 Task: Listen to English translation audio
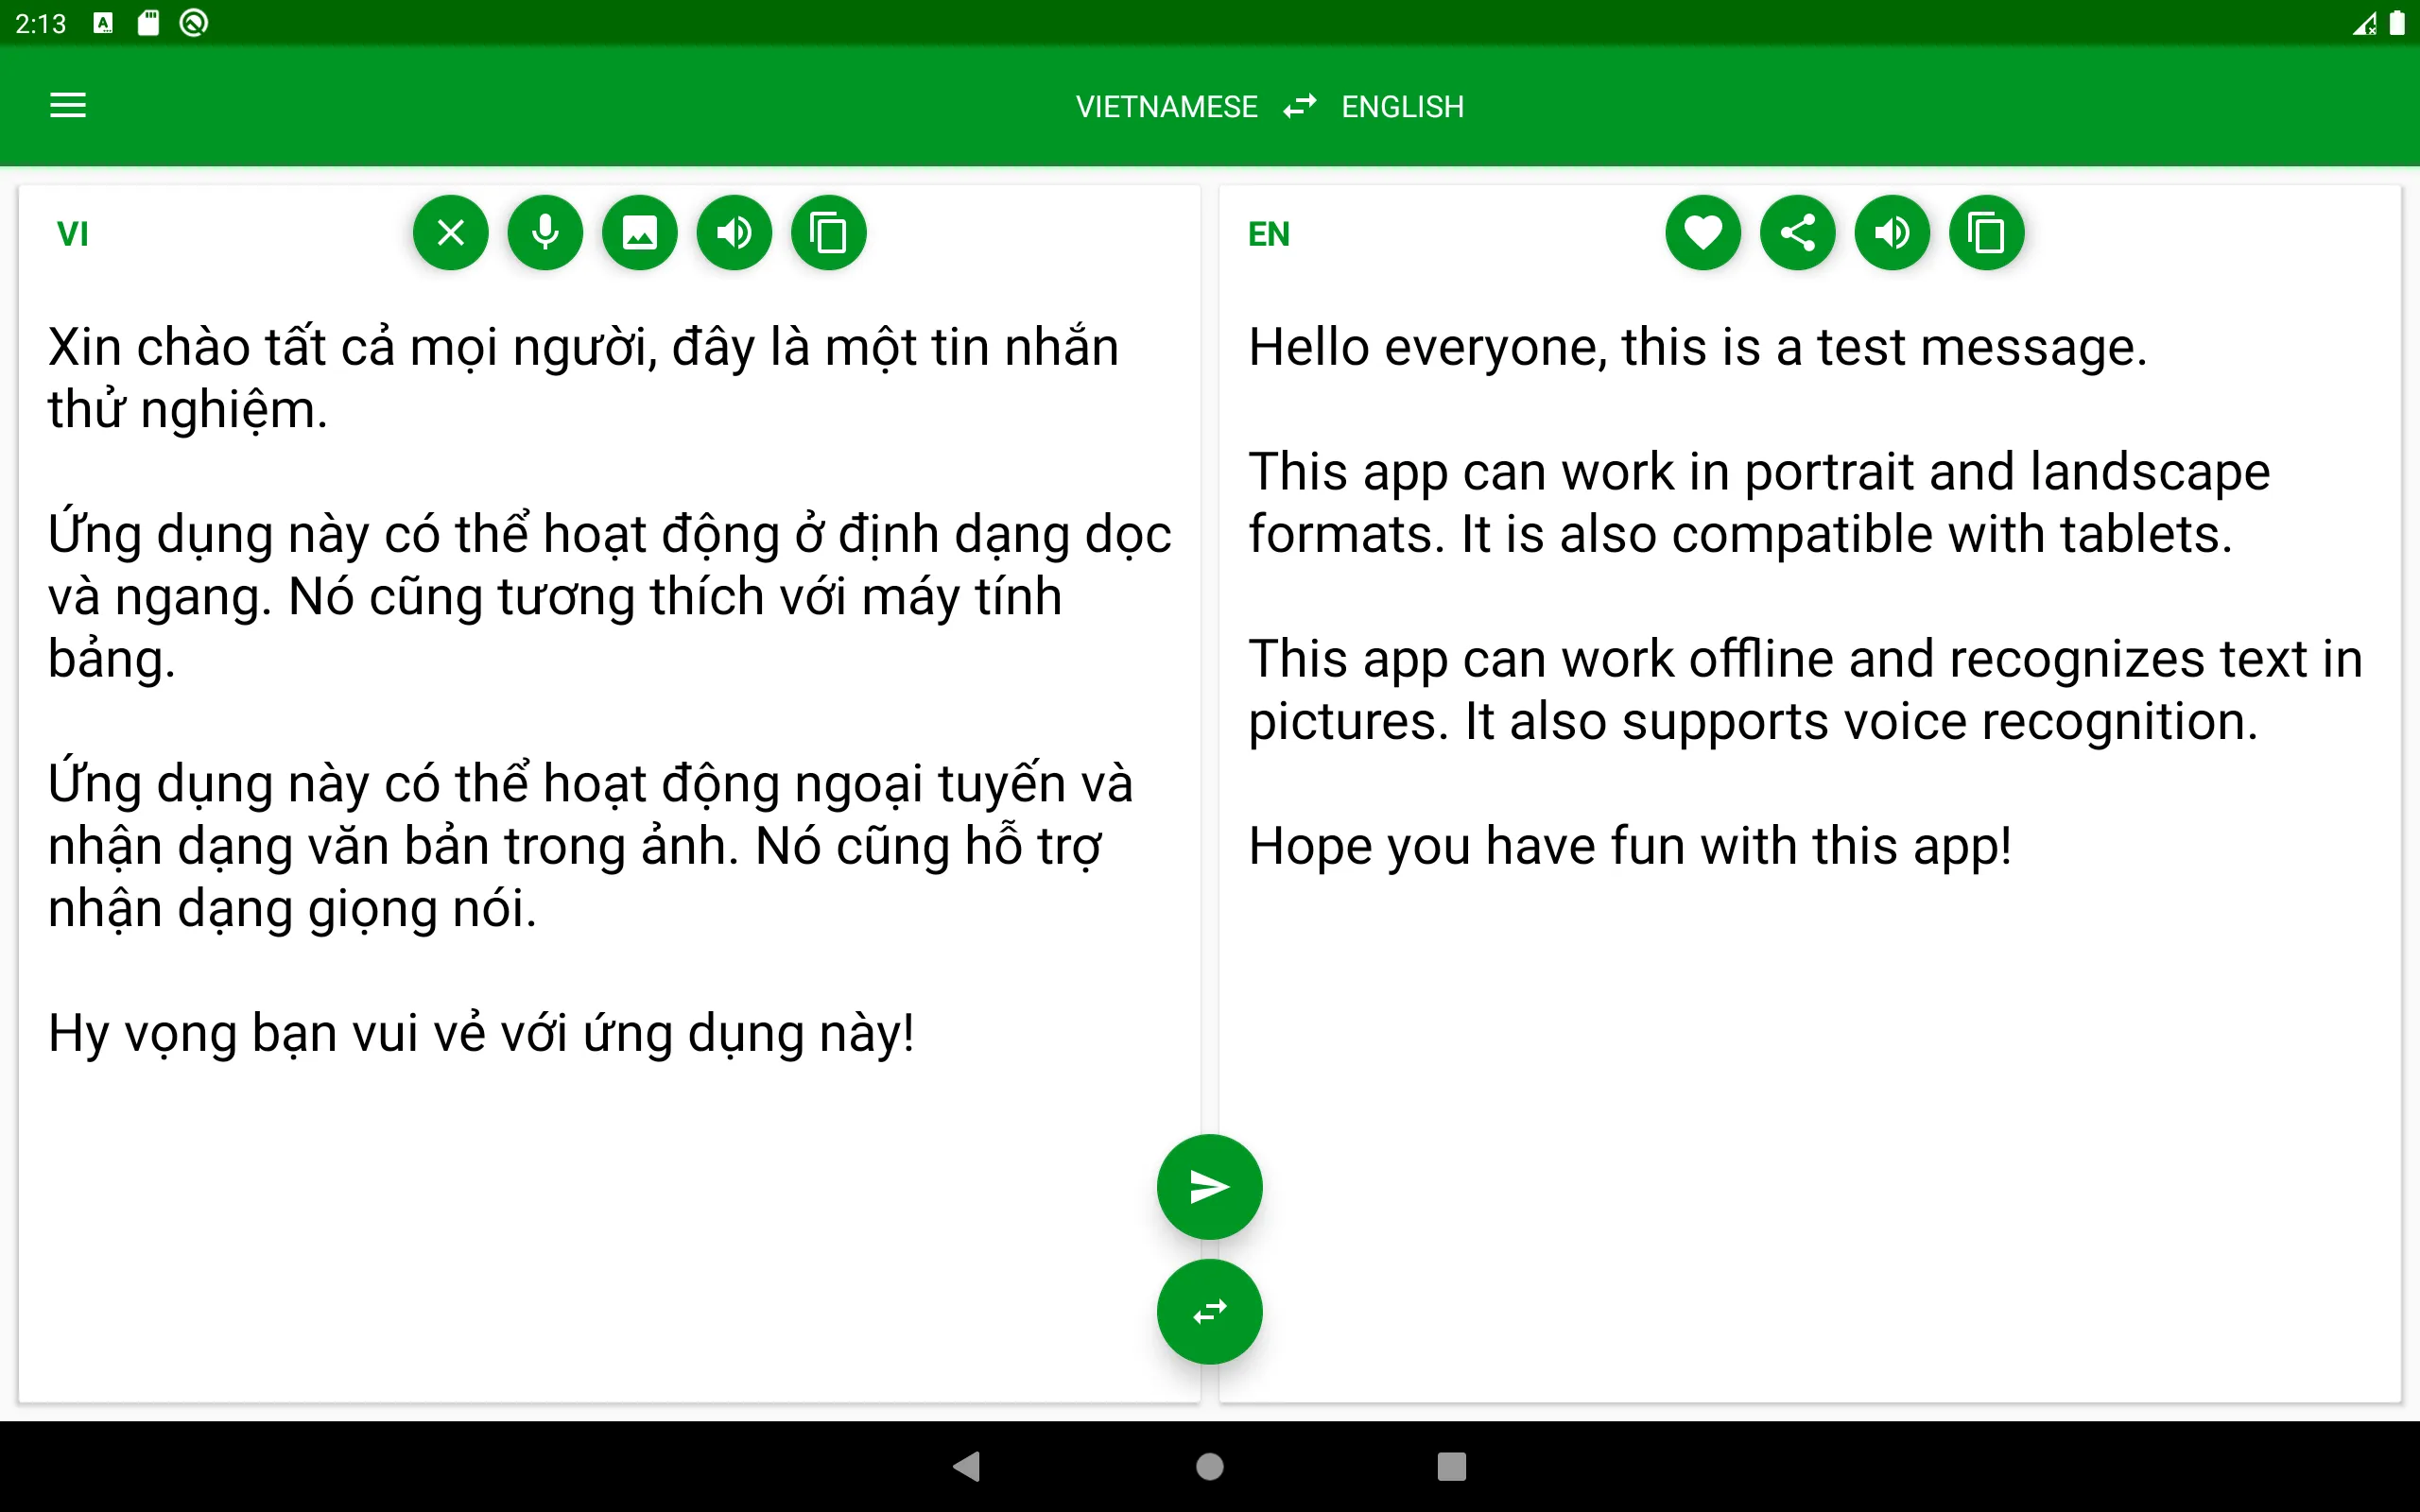(1892, 233)
